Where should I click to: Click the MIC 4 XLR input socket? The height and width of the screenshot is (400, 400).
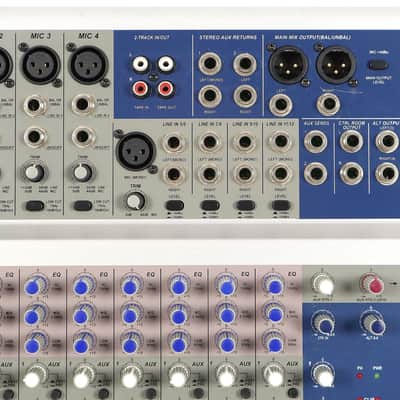(x=88, y=65)
